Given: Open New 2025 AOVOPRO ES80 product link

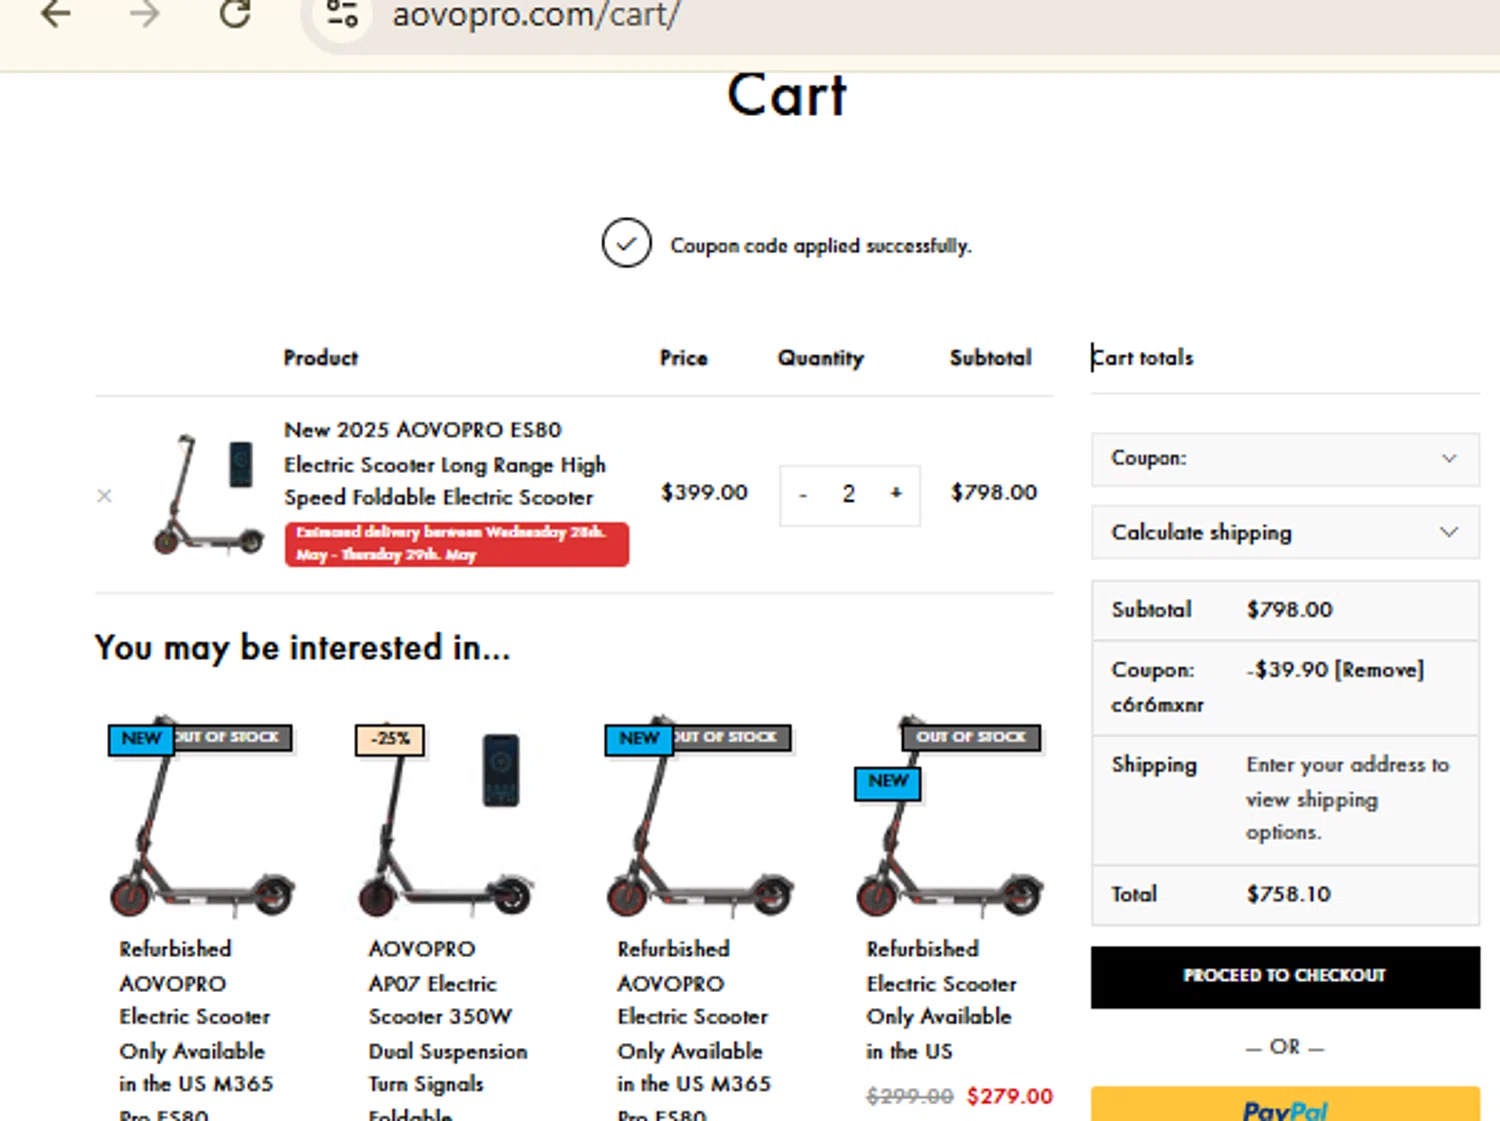Looking at the screenshot, I should click(444, 463).
